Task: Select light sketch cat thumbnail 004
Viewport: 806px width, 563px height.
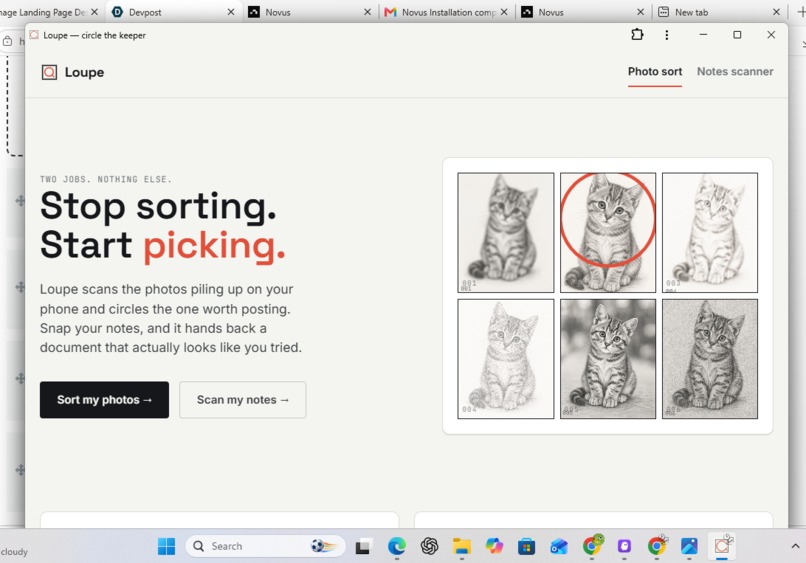Action: pyautogui.click(x=506, y=359)
